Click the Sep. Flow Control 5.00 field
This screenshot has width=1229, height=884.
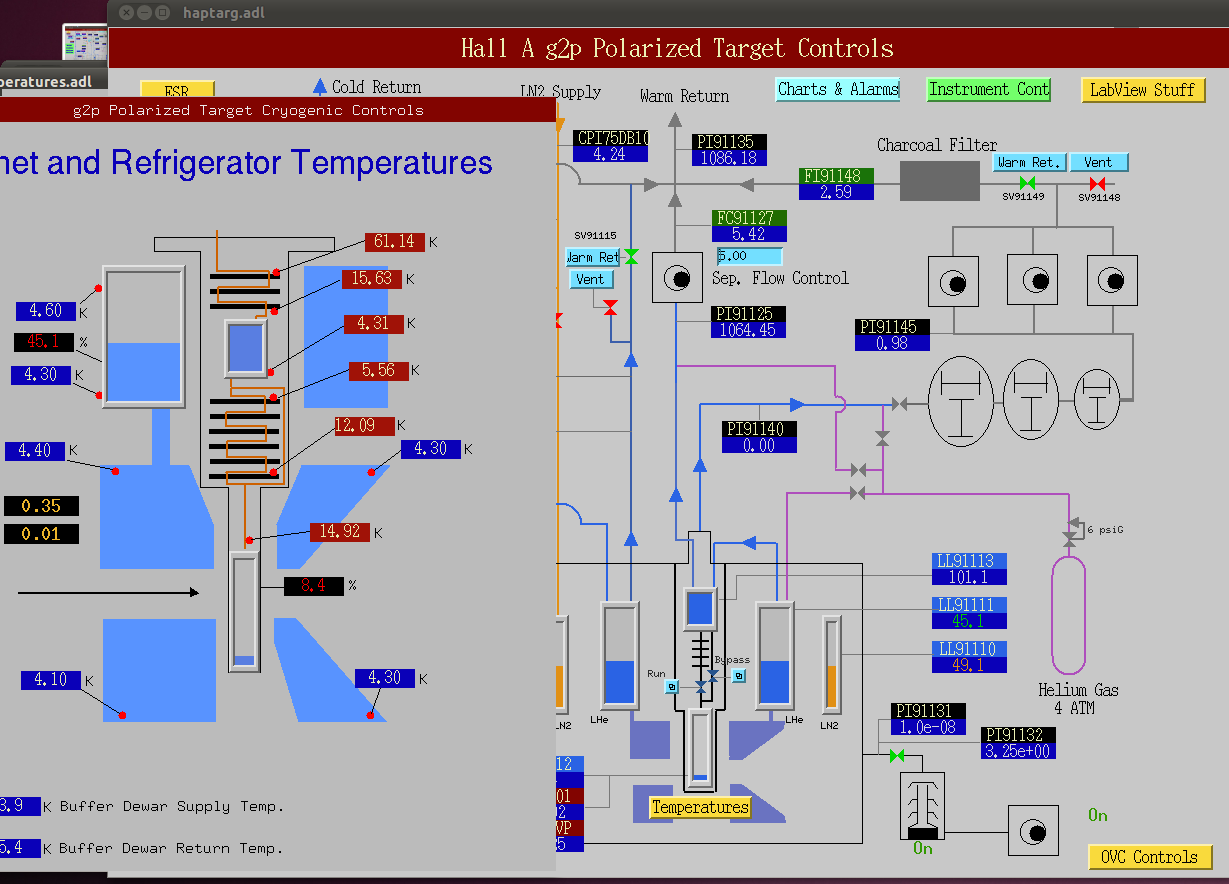(x=749, y=256)
